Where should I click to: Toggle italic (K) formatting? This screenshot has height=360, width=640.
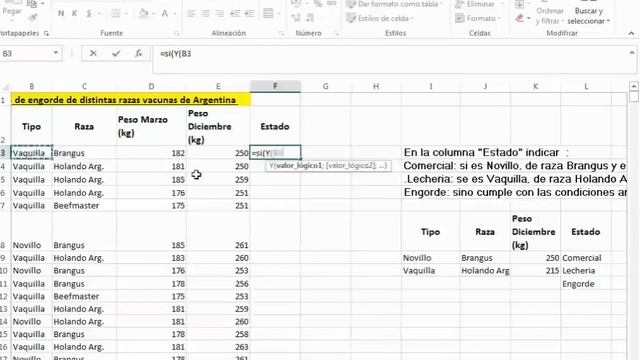74,13
